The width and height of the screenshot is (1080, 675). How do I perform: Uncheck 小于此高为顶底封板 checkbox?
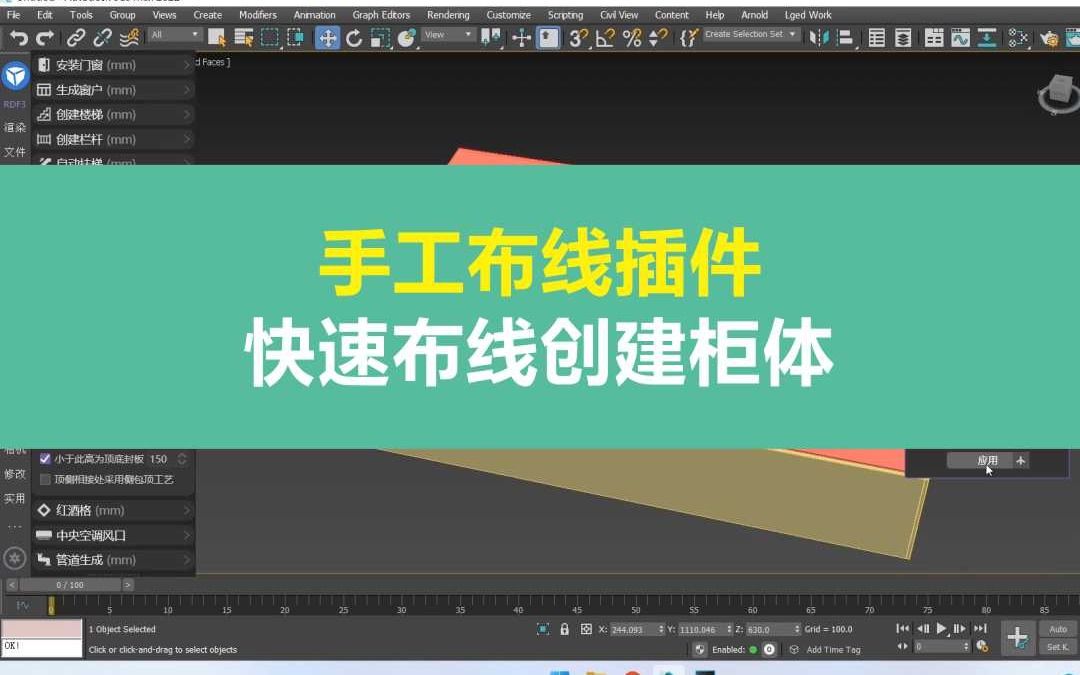tap(45, 459)
